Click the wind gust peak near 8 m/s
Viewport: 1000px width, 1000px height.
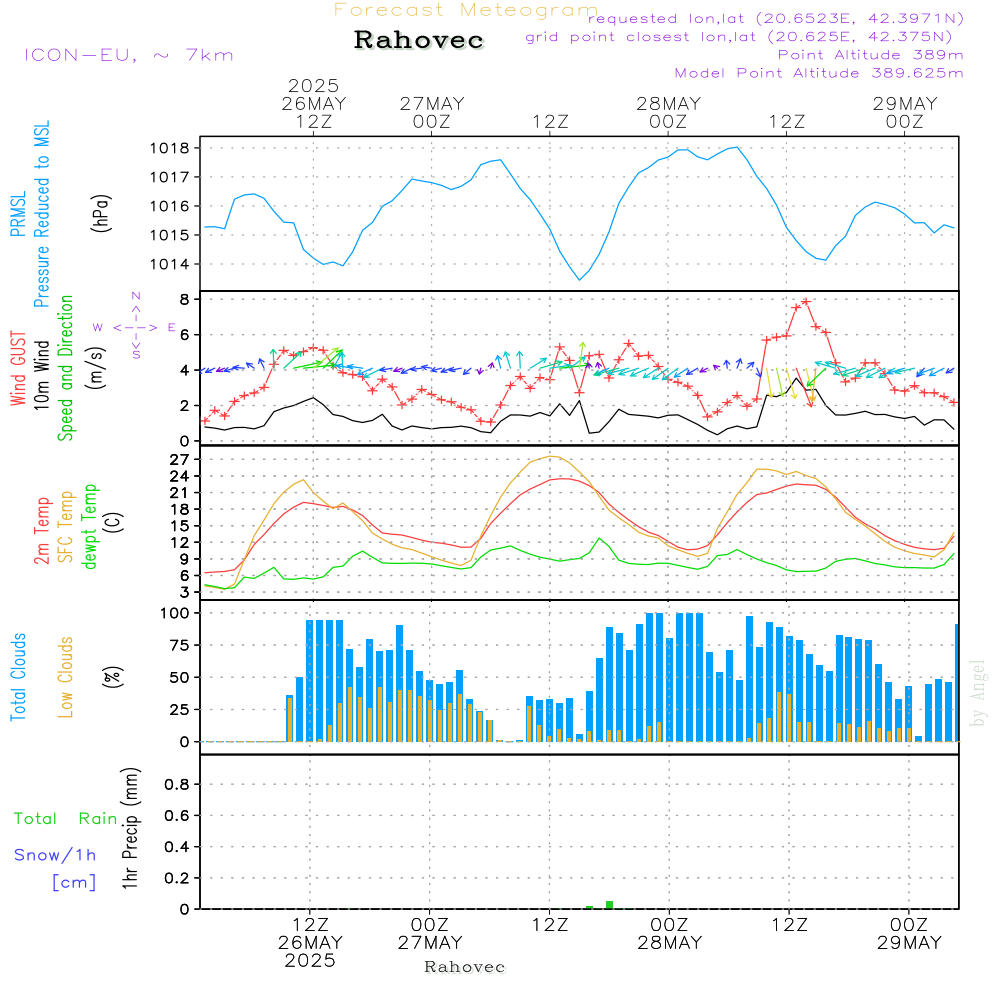coord(806,301)
